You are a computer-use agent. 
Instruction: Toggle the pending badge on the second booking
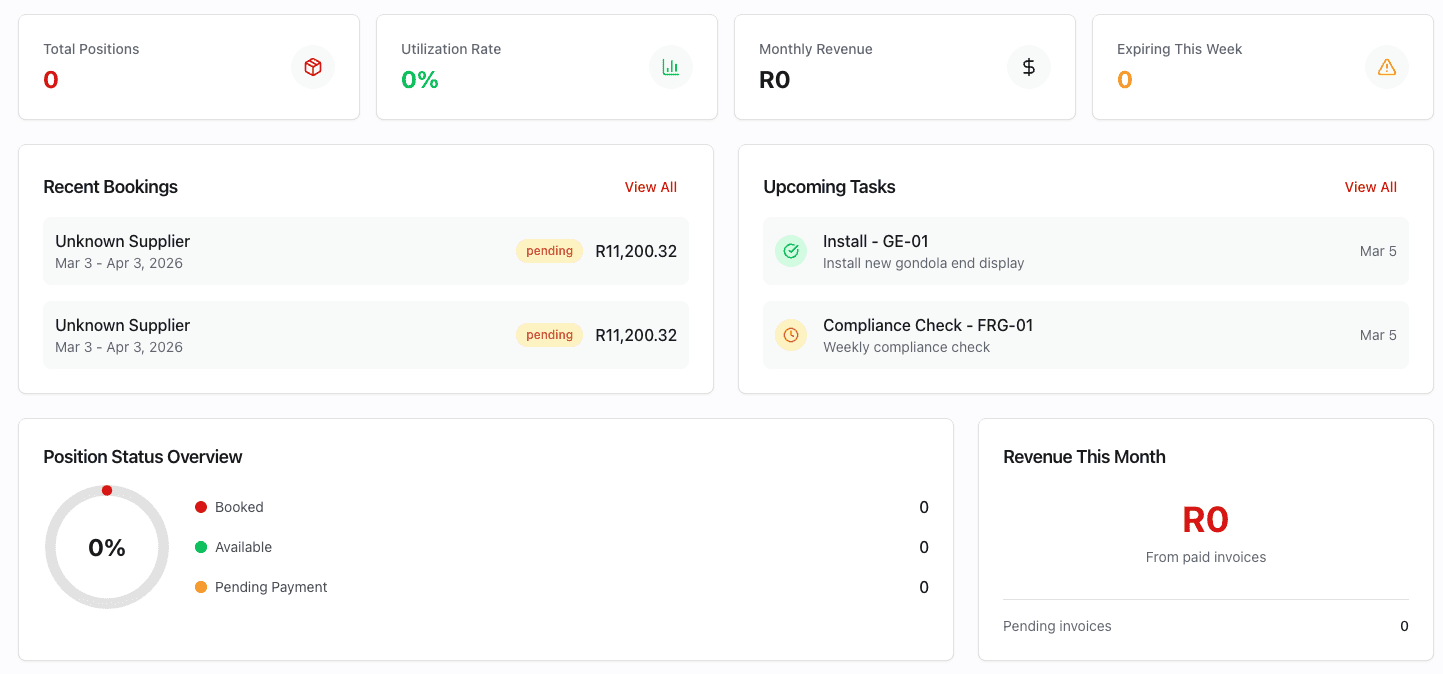click(549, 335)
